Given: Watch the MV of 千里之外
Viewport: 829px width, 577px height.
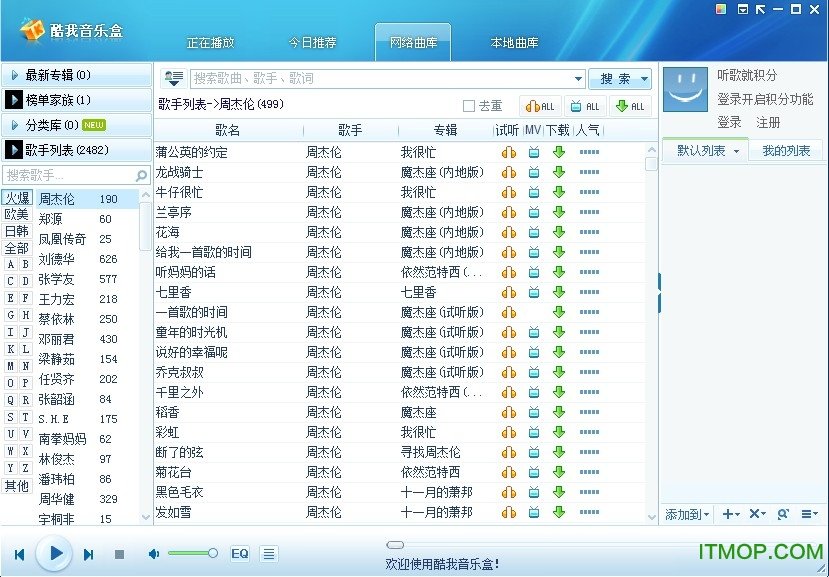Looking at the screenshot, I should pos(534,392).
